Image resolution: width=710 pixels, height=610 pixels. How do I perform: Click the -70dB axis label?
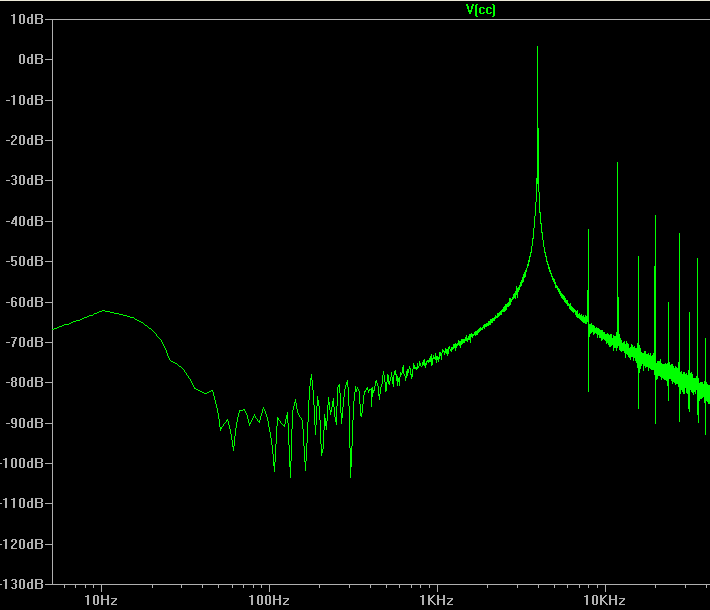pos(24,342)
